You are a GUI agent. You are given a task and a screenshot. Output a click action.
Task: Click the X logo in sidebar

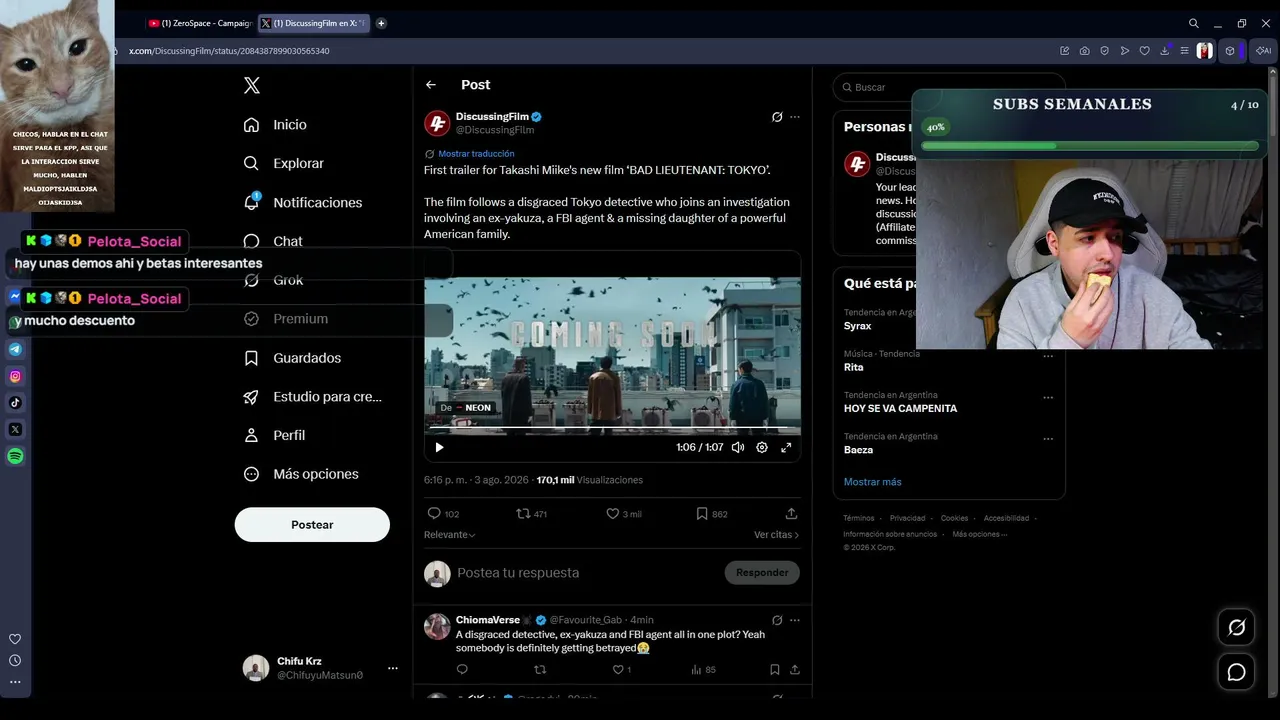pos(252,86)
